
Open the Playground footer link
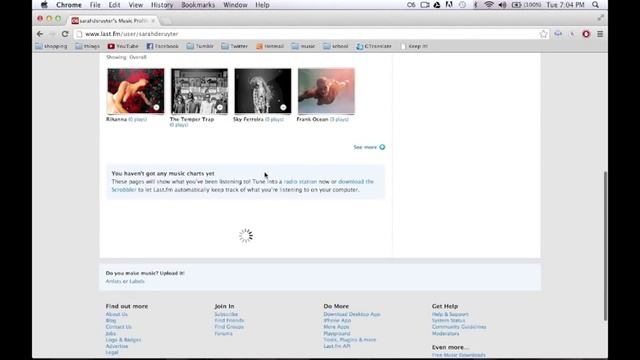(337, 333)
